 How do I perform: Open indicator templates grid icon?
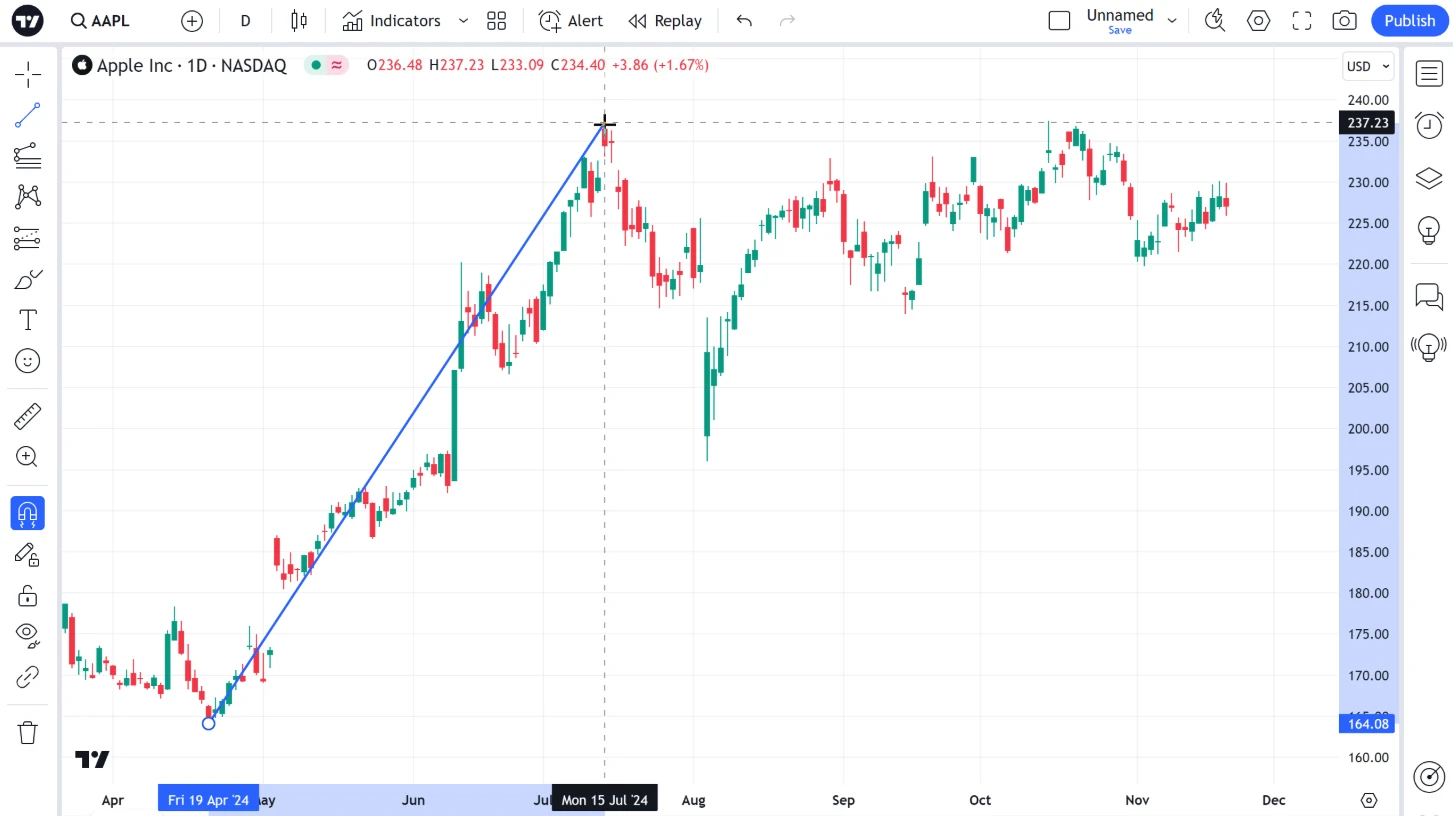[497, 21]
